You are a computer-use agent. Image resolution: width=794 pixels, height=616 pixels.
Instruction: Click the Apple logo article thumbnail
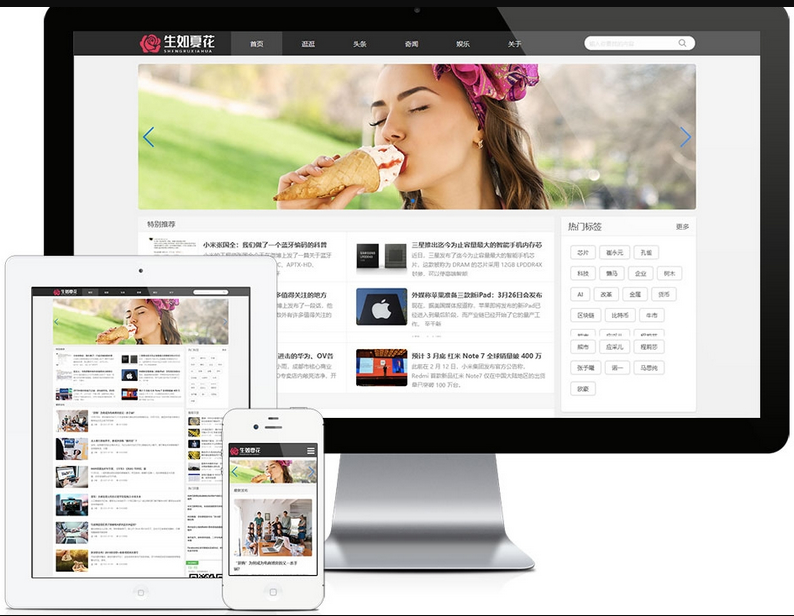[381, 307]
